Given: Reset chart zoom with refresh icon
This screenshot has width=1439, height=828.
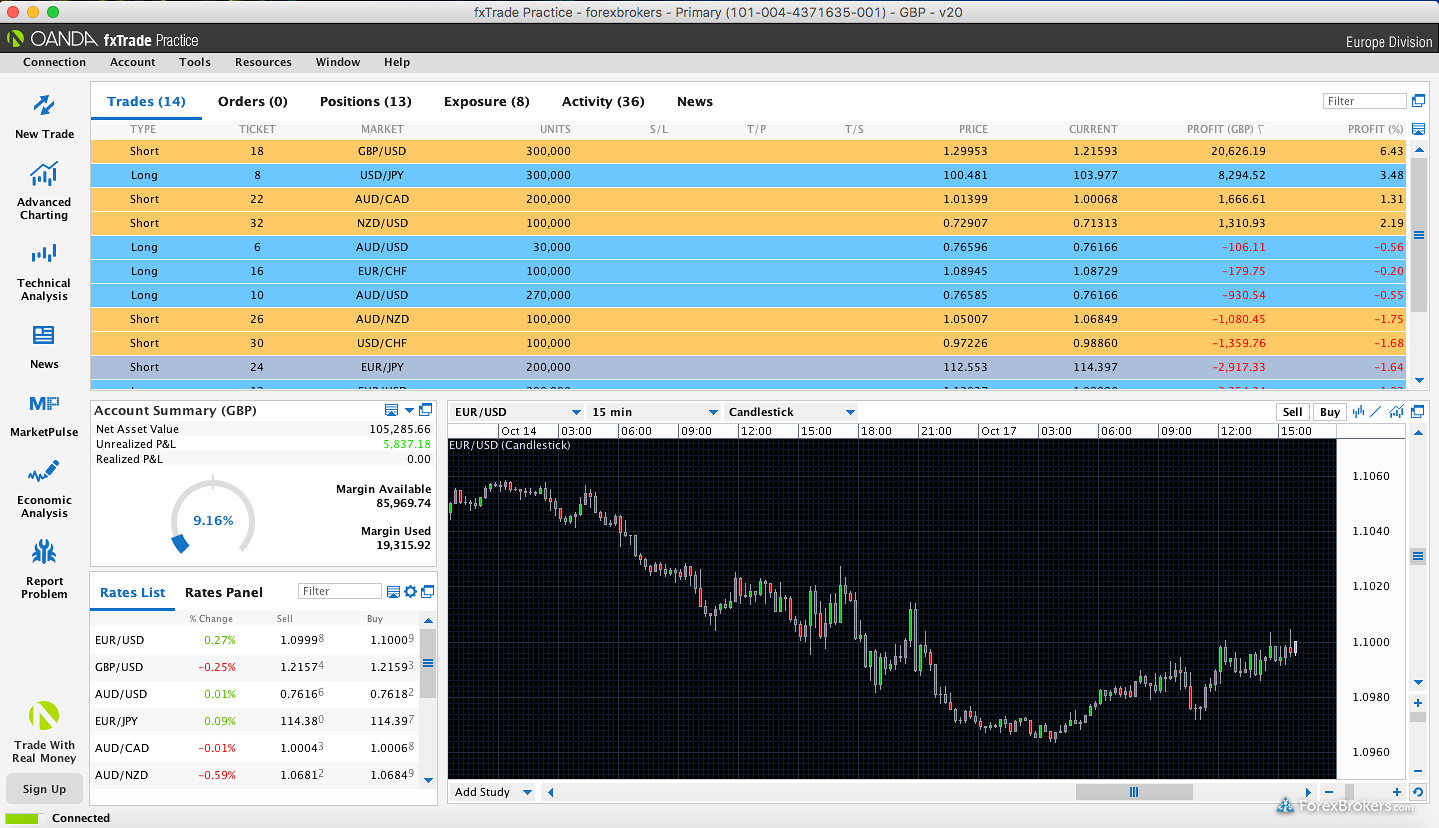Looking at the screenshot, I should coord(1417,792).
